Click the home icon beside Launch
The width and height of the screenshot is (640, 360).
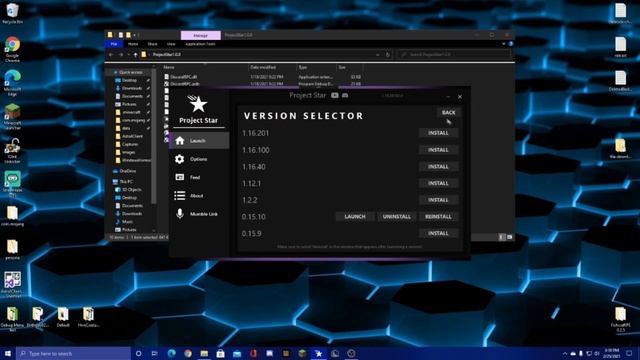click(180, 140)
